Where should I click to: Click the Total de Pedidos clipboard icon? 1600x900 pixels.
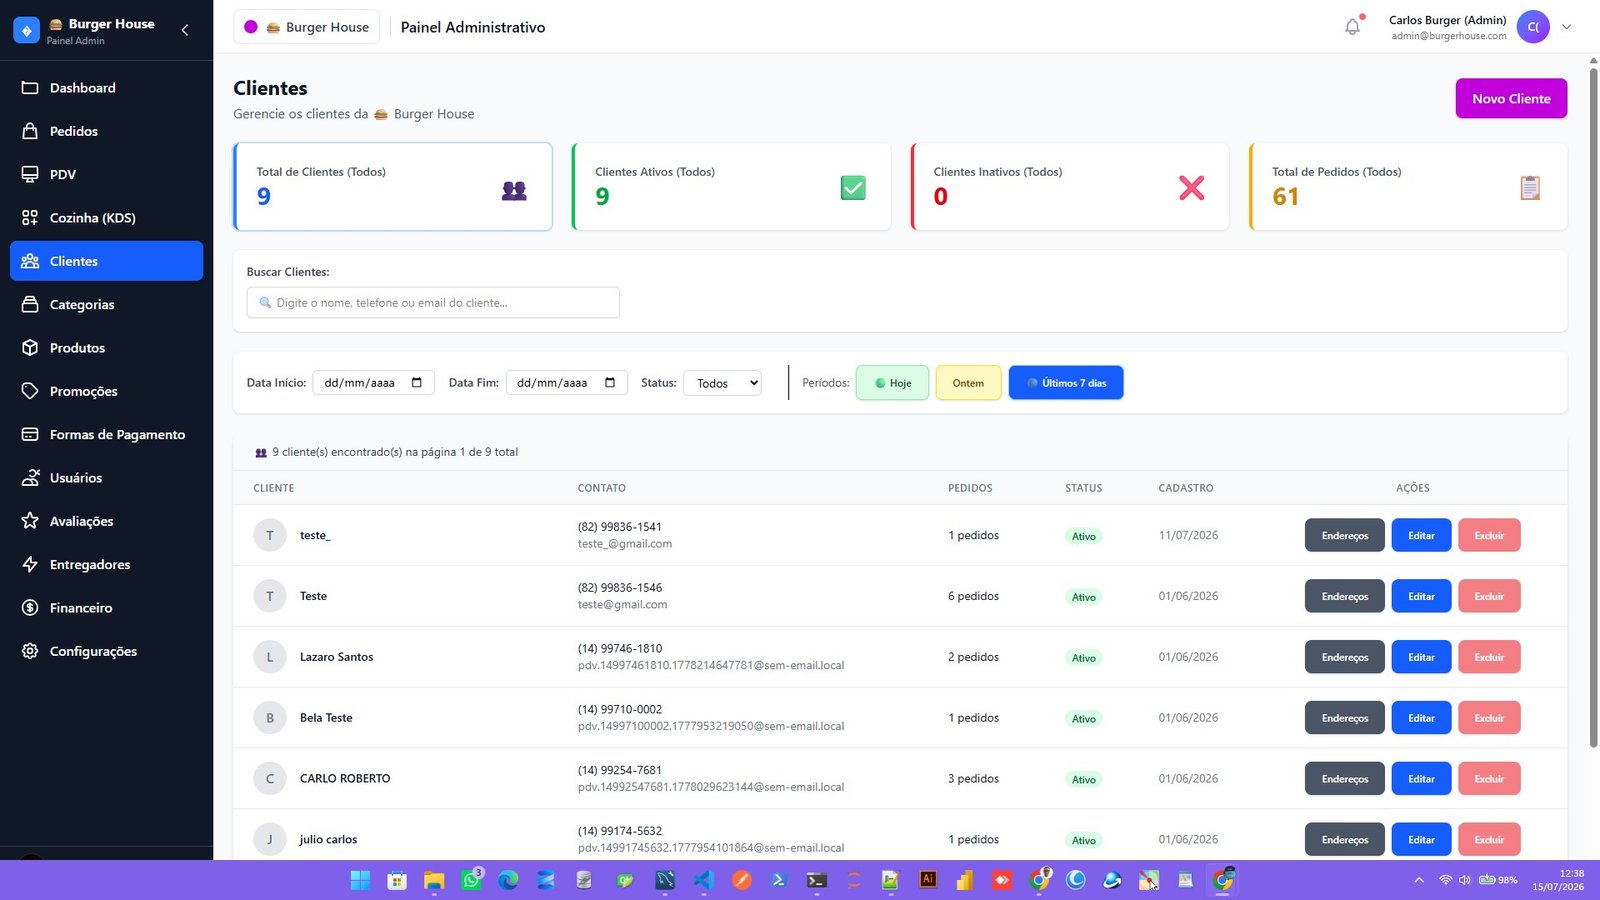(x=1530, y=188)
